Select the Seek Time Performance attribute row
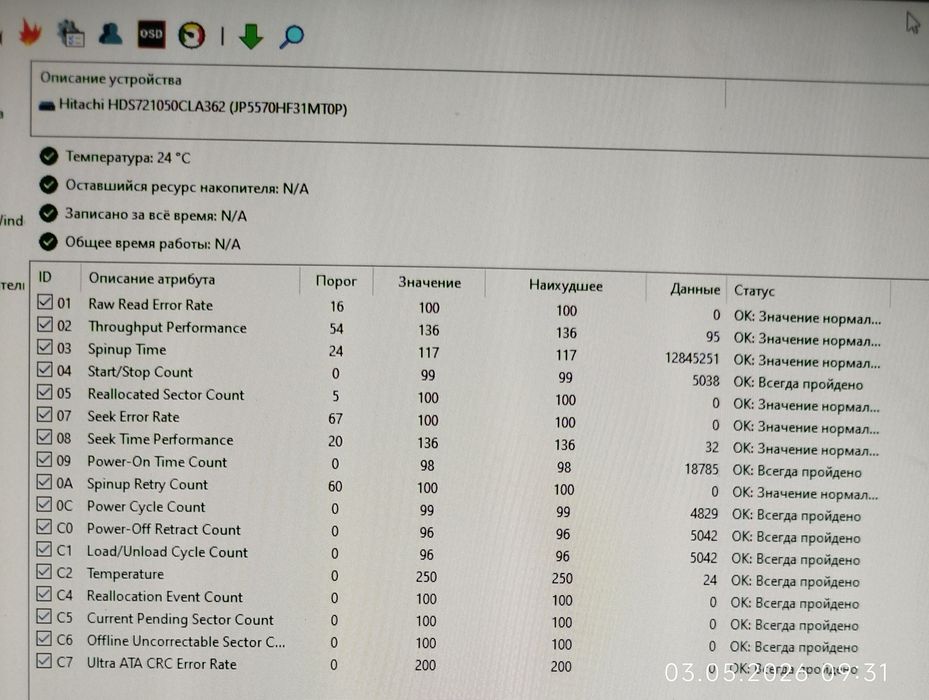 point(459,443)
